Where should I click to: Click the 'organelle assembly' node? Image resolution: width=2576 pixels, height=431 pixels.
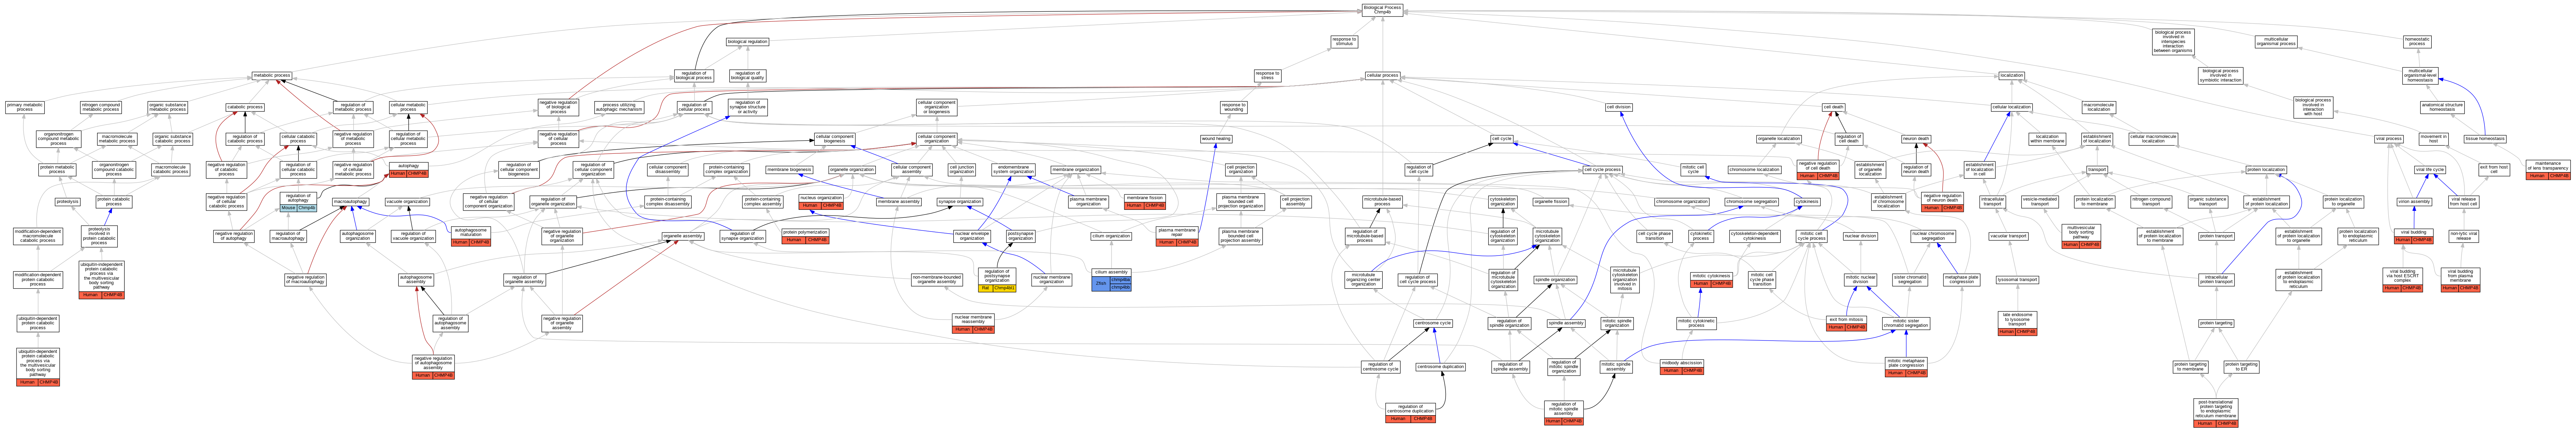point(683,236)
